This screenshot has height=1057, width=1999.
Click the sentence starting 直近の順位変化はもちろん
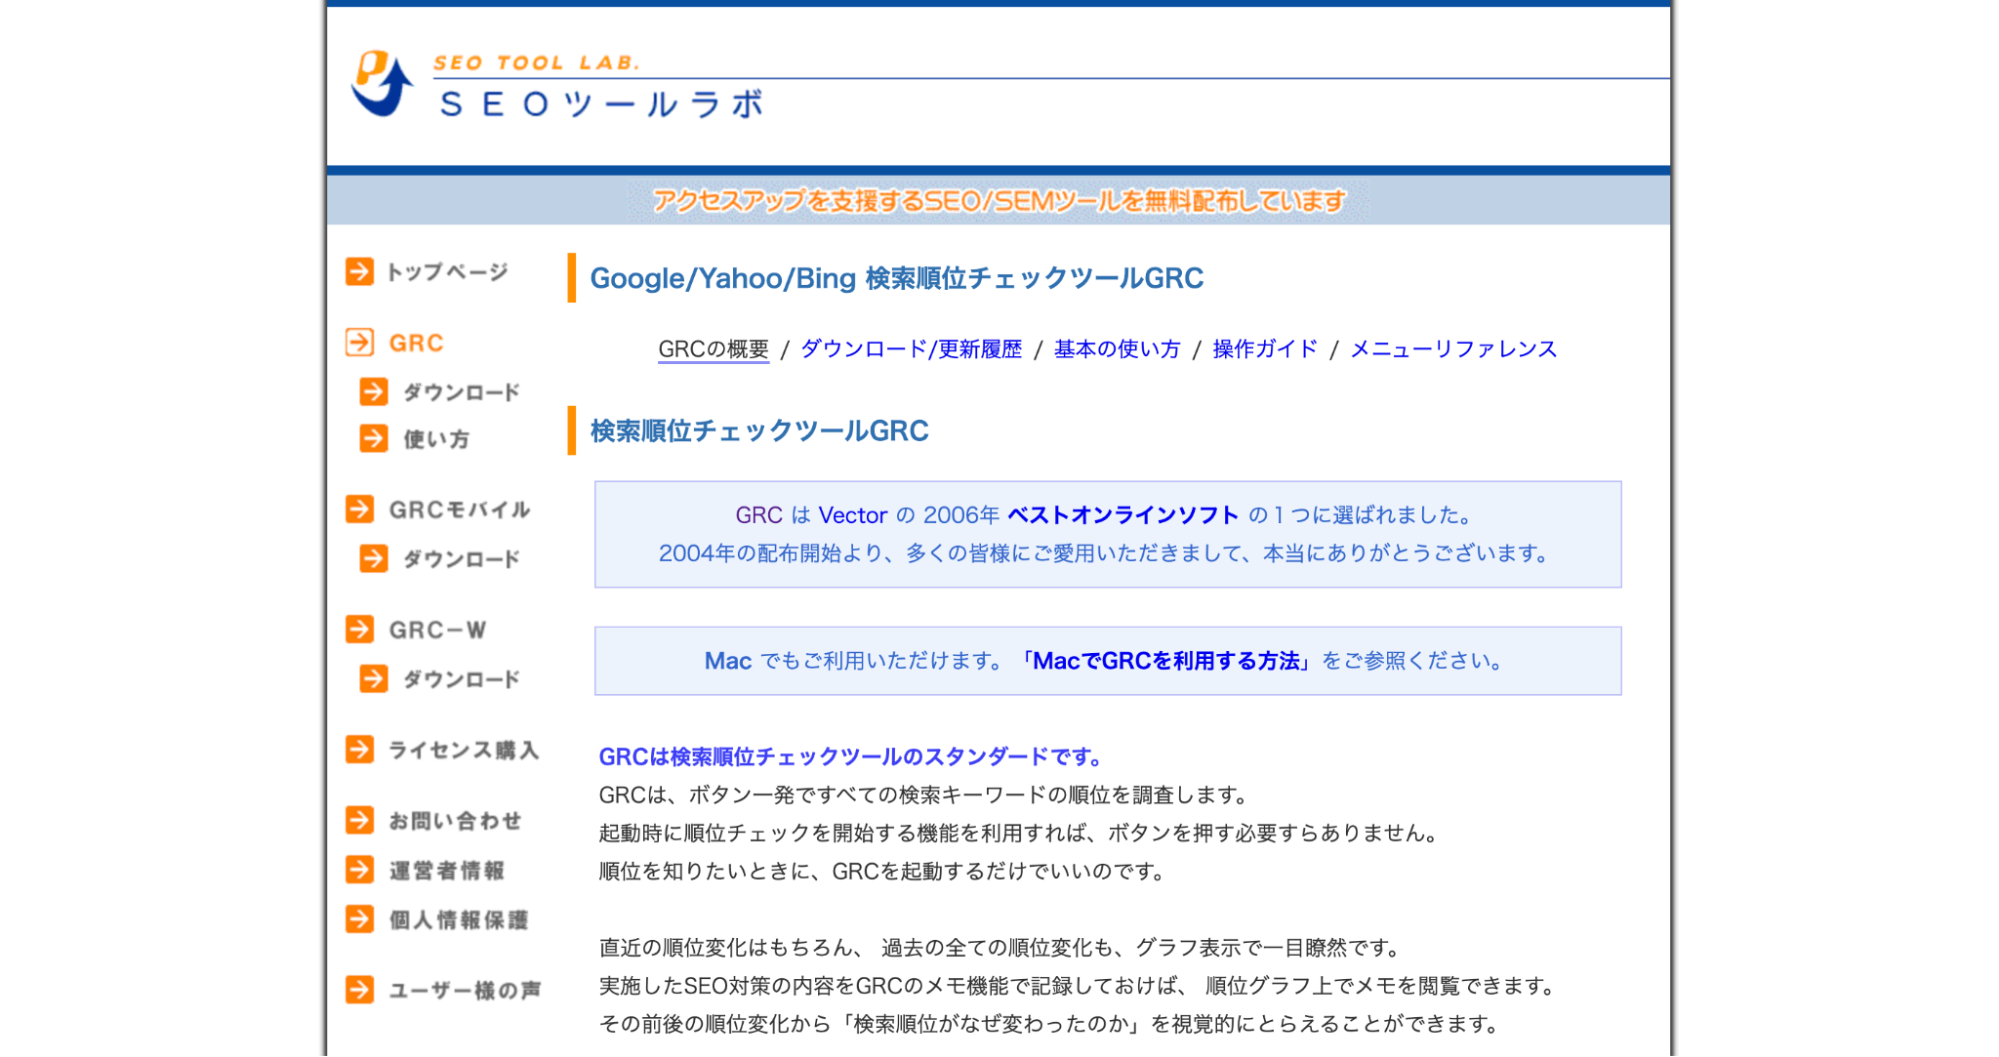[1002, 947]
